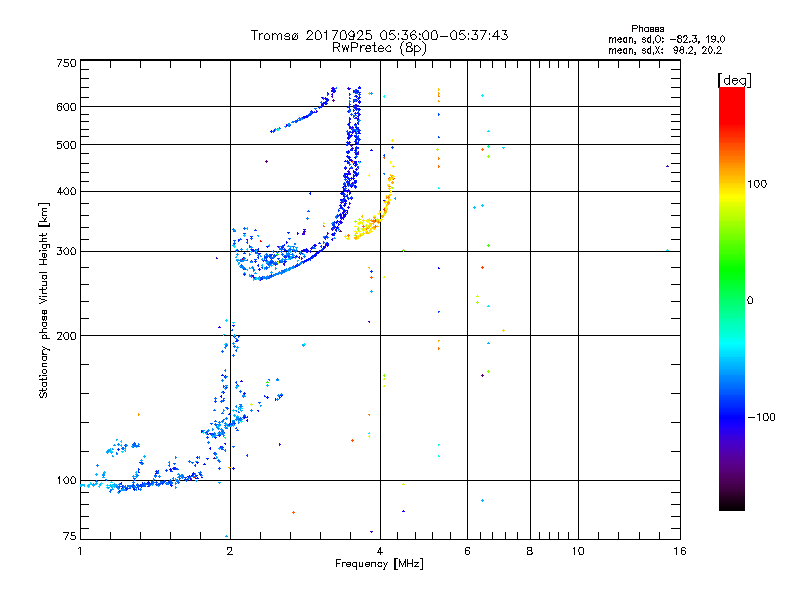Click the x-axis tick label "4"

pos(380,551)
